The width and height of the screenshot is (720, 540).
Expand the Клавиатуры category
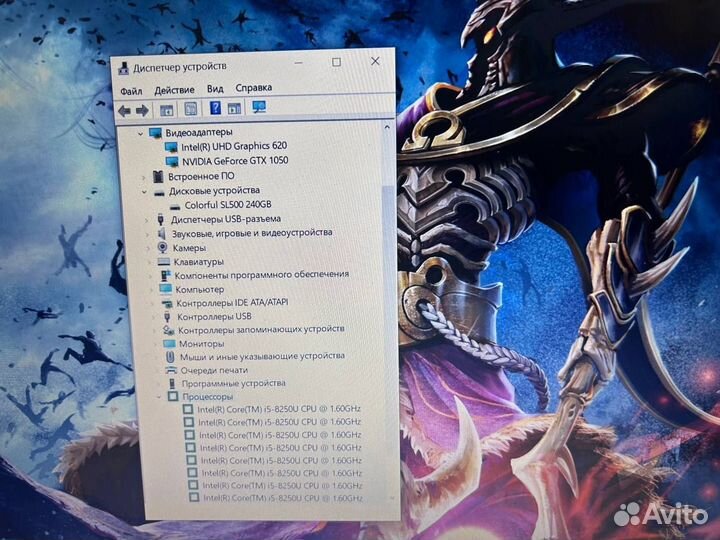[149, 262]
